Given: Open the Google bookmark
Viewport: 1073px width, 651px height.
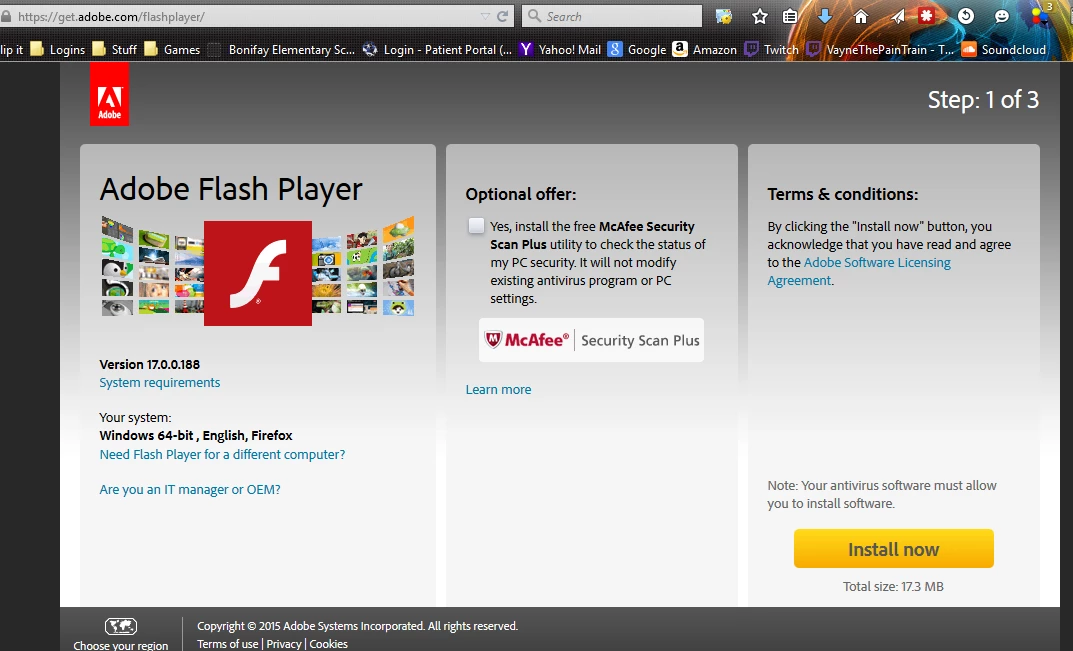Looking at the screenshot, I should point(637,49).
